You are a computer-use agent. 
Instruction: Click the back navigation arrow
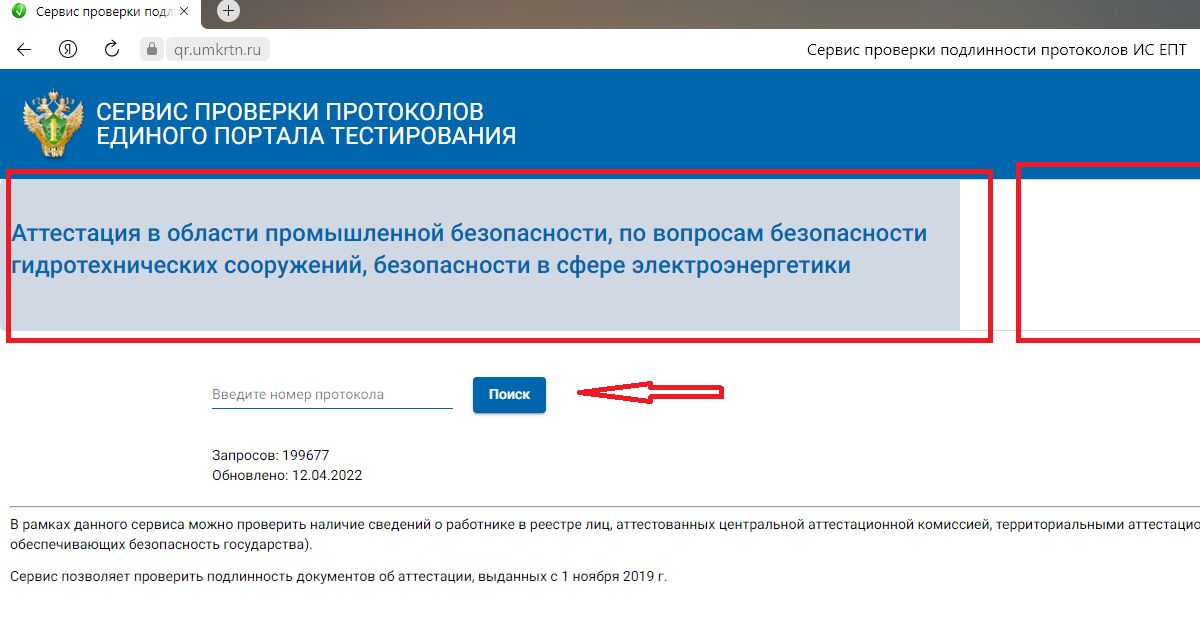coord(25,49)
